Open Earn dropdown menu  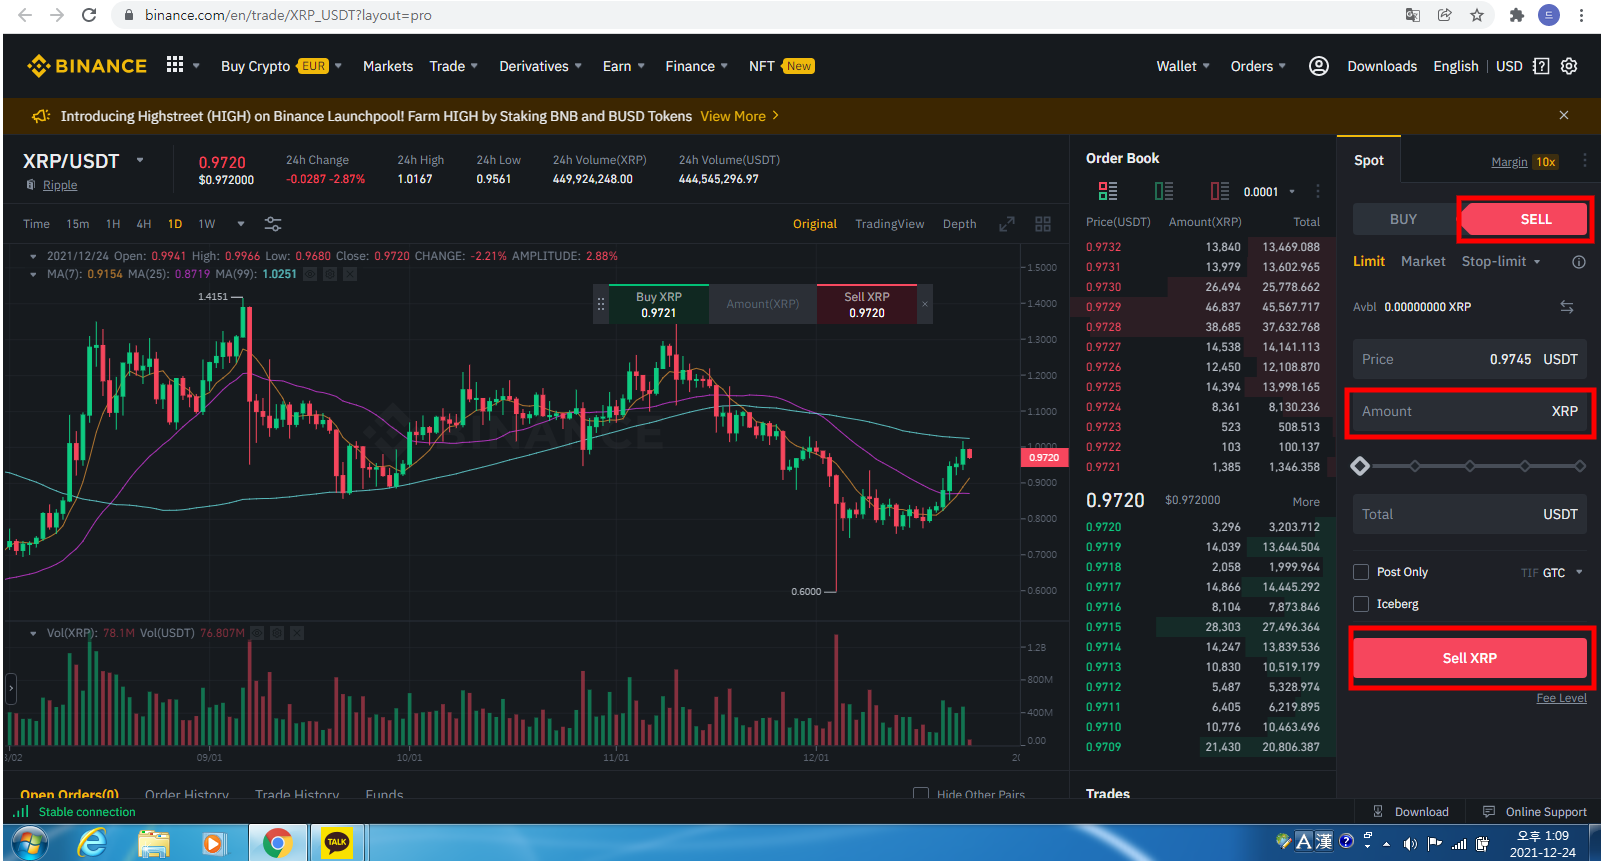pyautogui.click(x=623, y=66)
